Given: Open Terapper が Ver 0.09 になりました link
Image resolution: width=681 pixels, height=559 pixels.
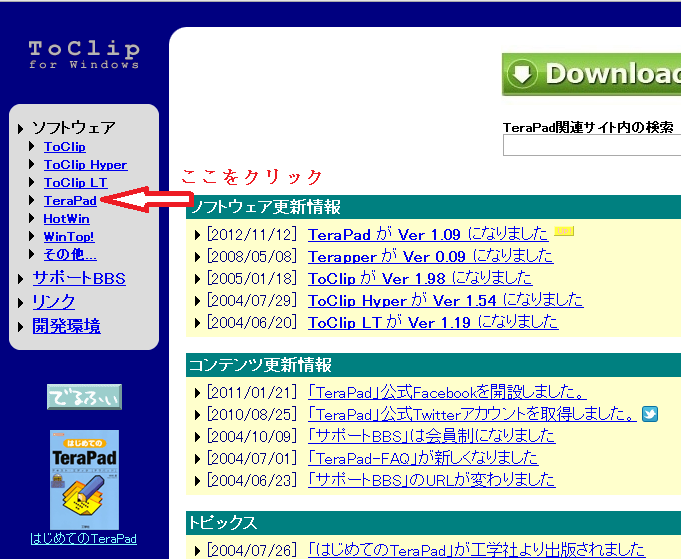Looking at the screenshot, I should (x=430, y=256).
